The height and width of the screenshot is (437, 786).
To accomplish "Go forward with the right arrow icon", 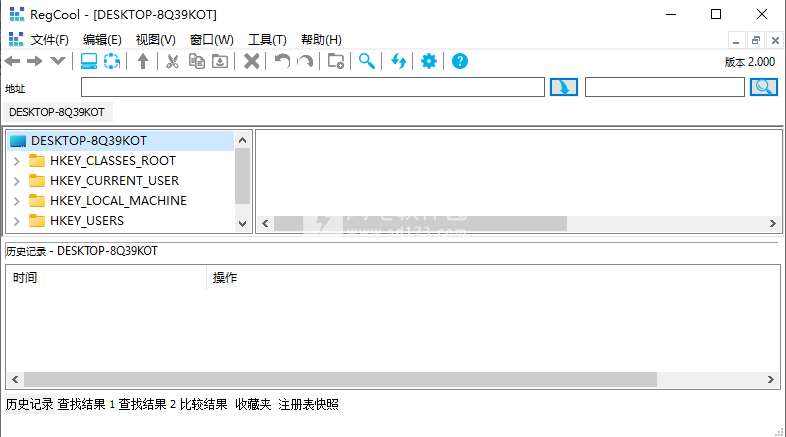I will (35, 61).
